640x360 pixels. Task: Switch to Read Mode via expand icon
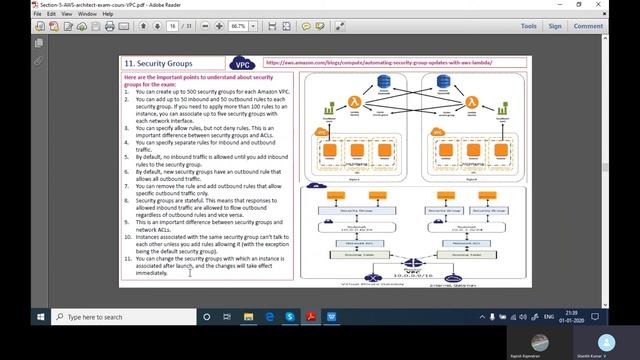click(x=339, y=26)
